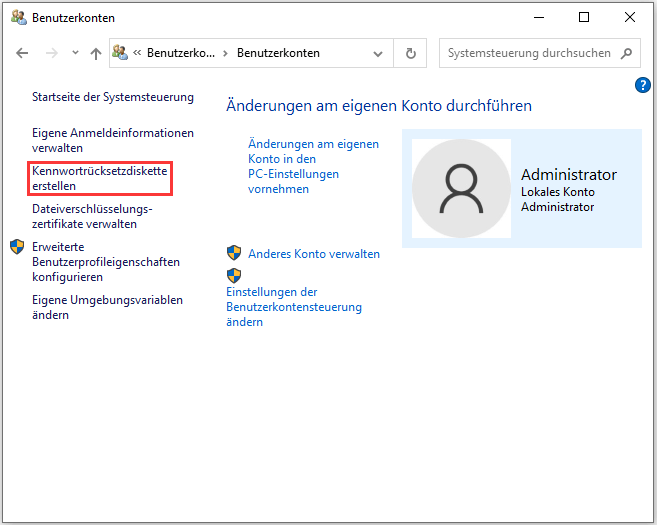
Task: Refresh the Benutzerkonten address bar
Action: pos(410,53)
